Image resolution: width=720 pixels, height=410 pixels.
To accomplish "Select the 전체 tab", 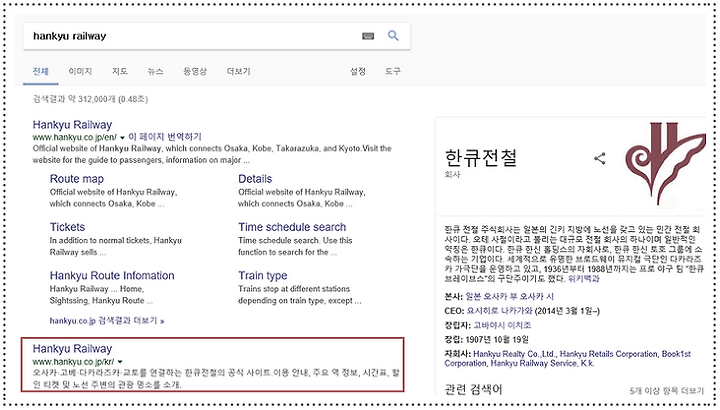I will click(40, 71).
